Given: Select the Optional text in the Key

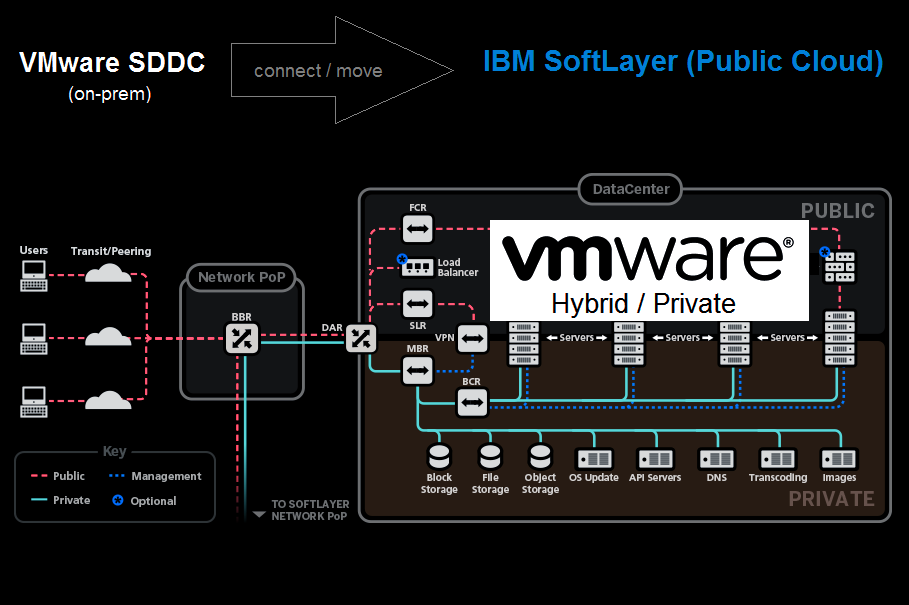Looking at the screenshot, I should [x=153, y=501].
